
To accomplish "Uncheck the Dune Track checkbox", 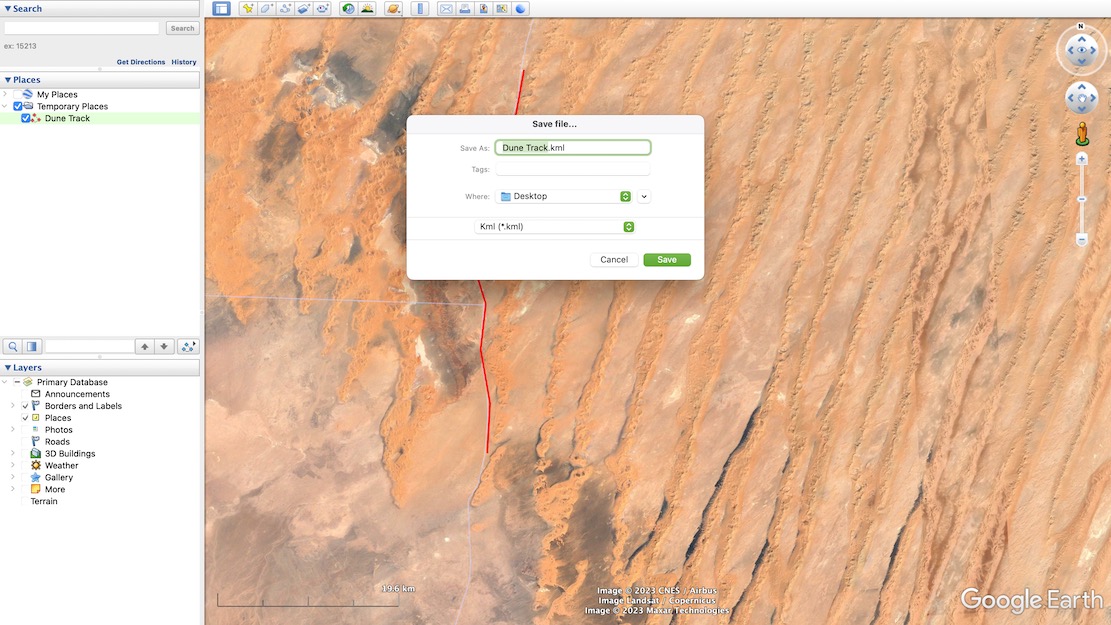I will (x=26, y=118).
